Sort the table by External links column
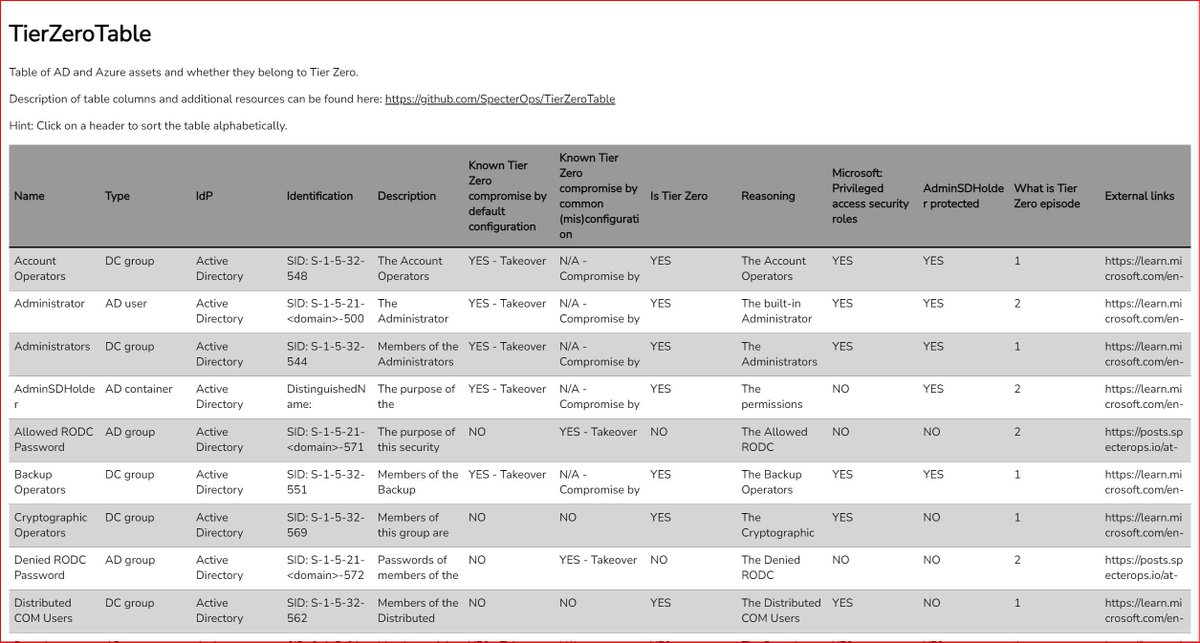The height and width of the screenshot is (643, 1200). point(1140,196)
